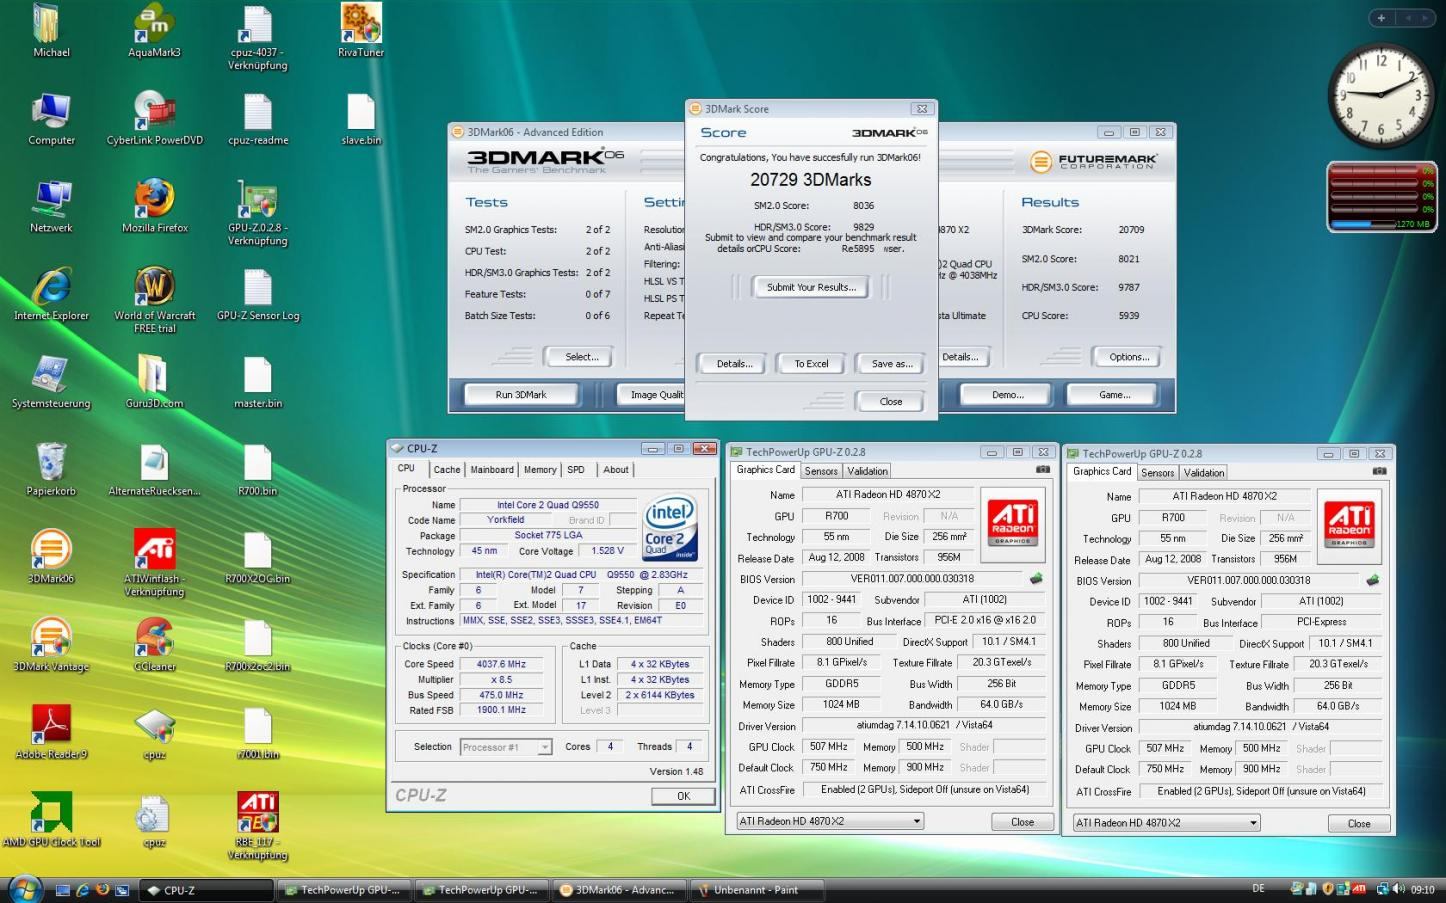Click the screenshot camera icon in left GPU-Z
The image size is (1446, 903).
coord(1043,469)
